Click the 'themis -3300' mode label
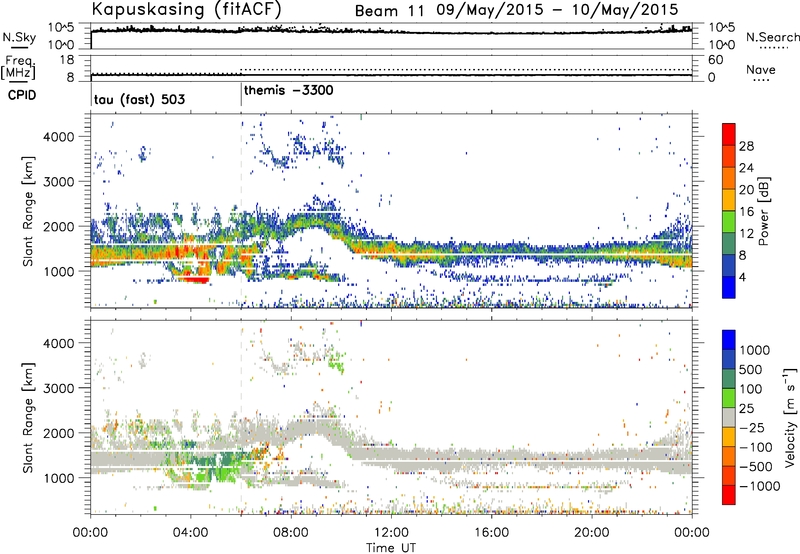Screen dimensions: 800x554 289,90
